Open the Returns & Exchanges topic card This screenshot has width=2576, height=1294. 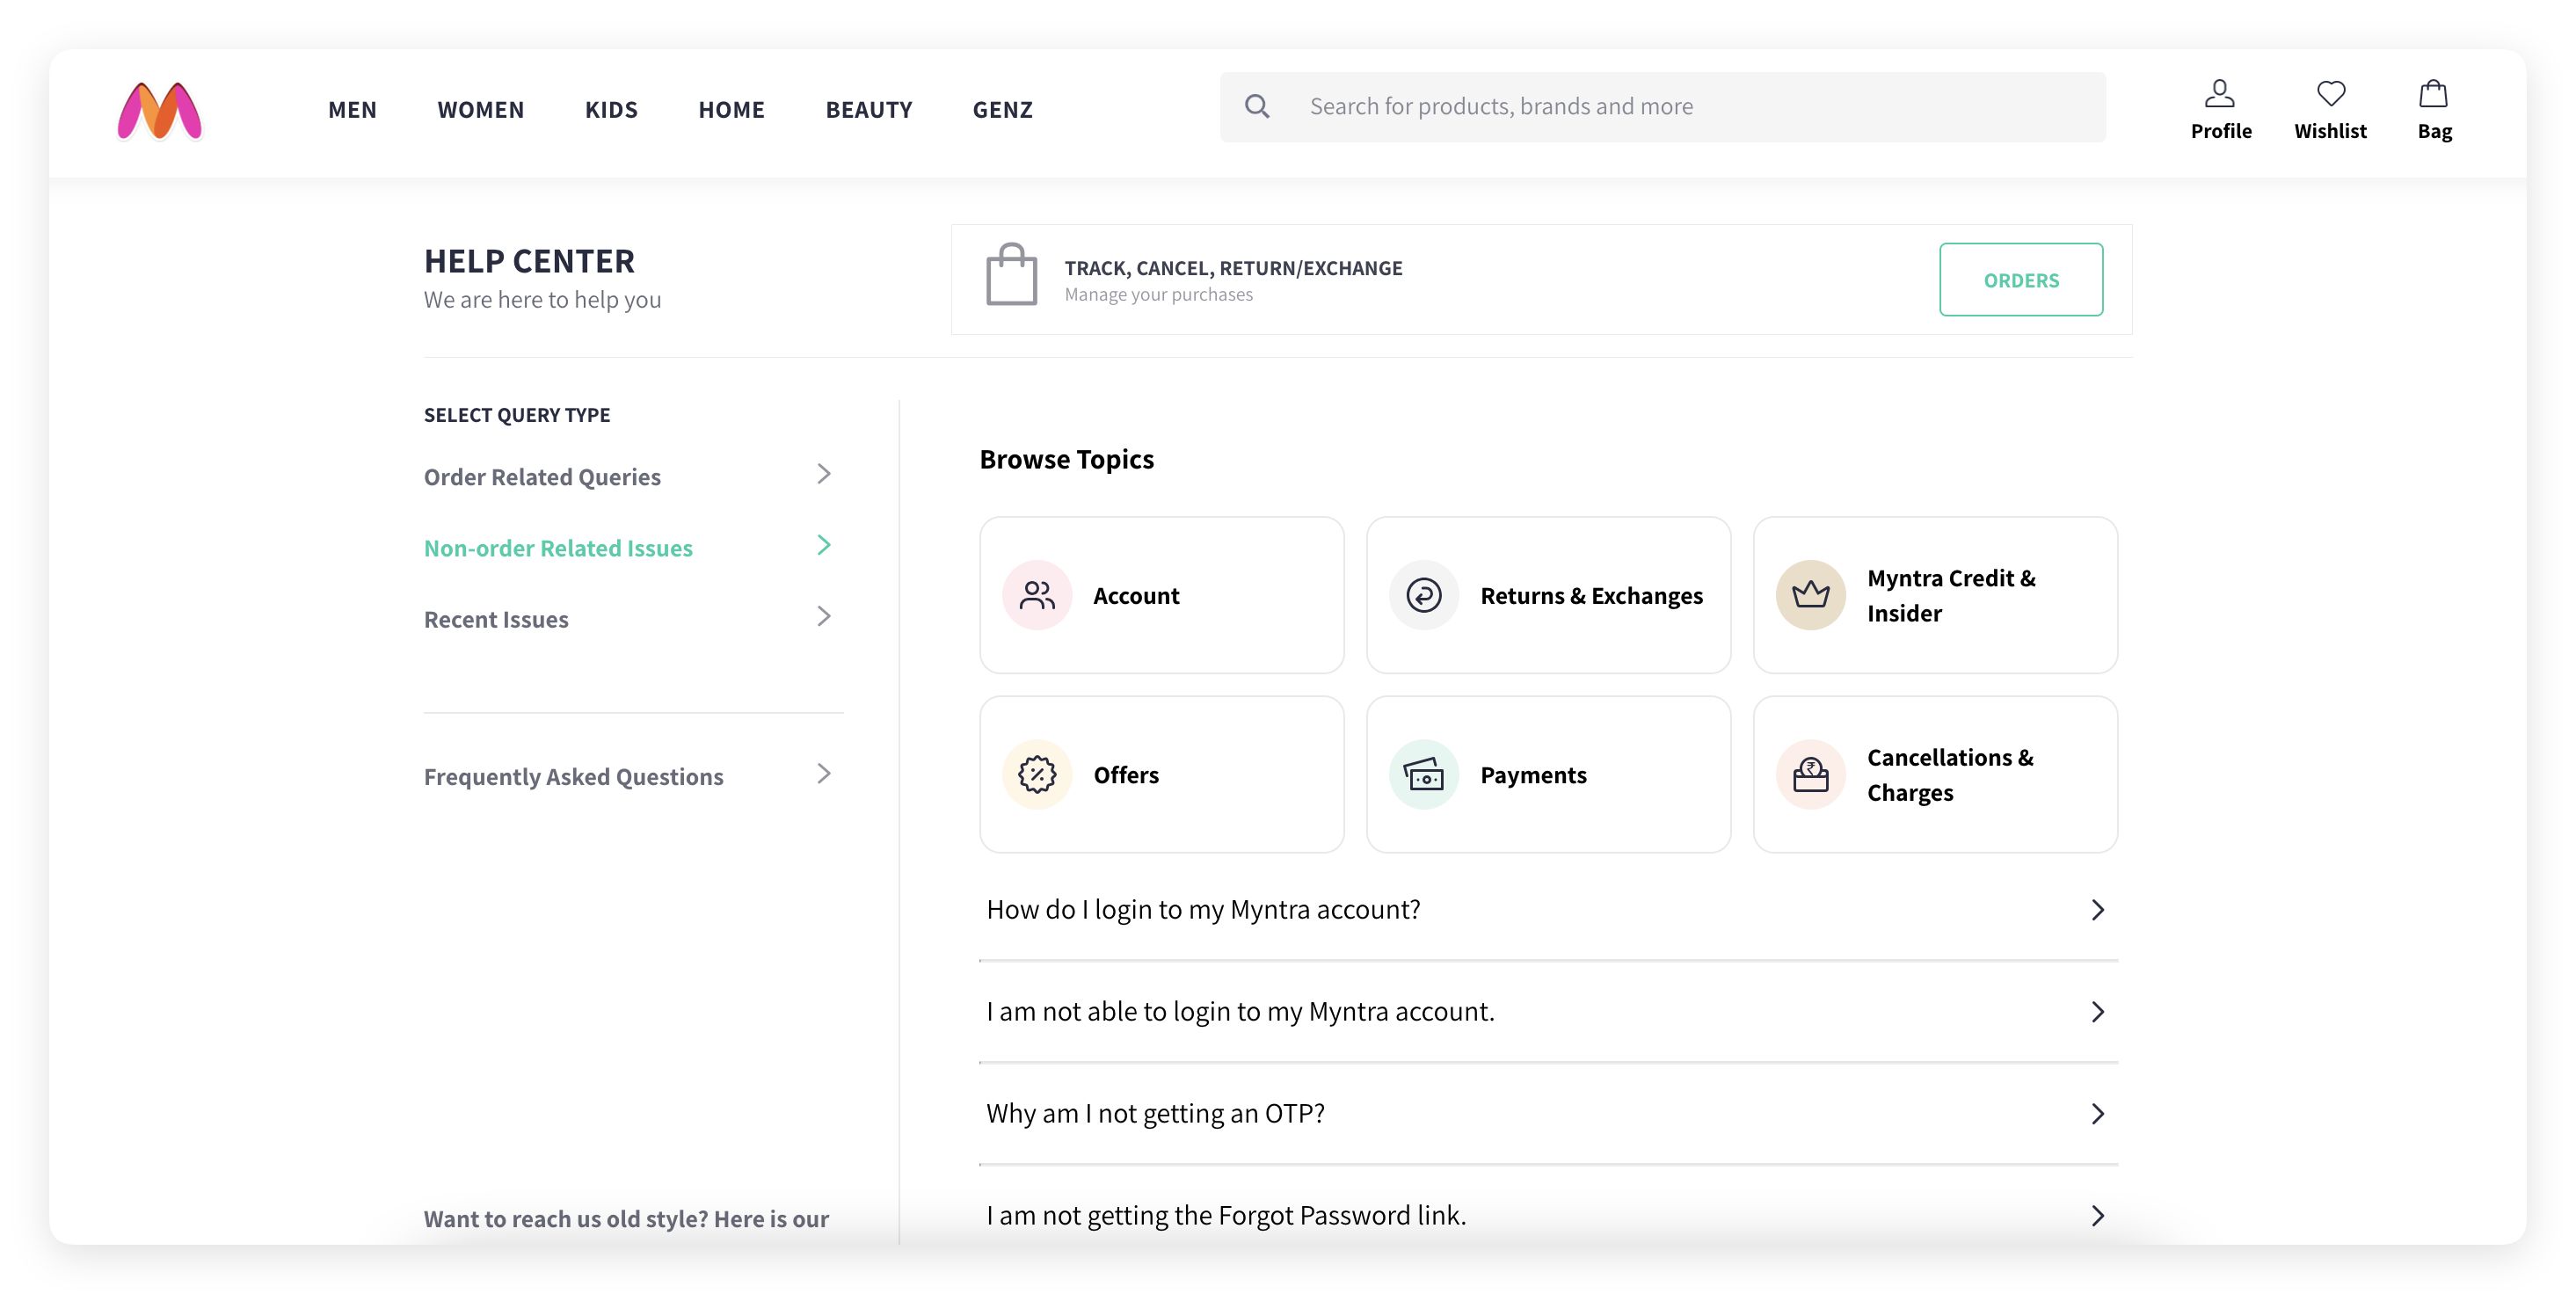(x=1548, y=595)
